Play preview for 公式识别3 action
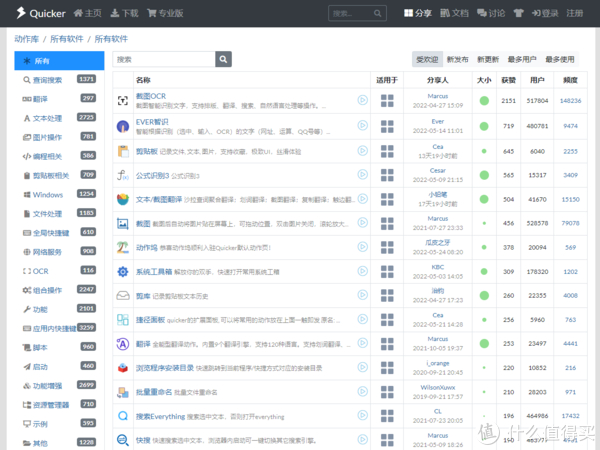Image resolution: width=600 pixels, height=450 pixels. click(362, 174)
